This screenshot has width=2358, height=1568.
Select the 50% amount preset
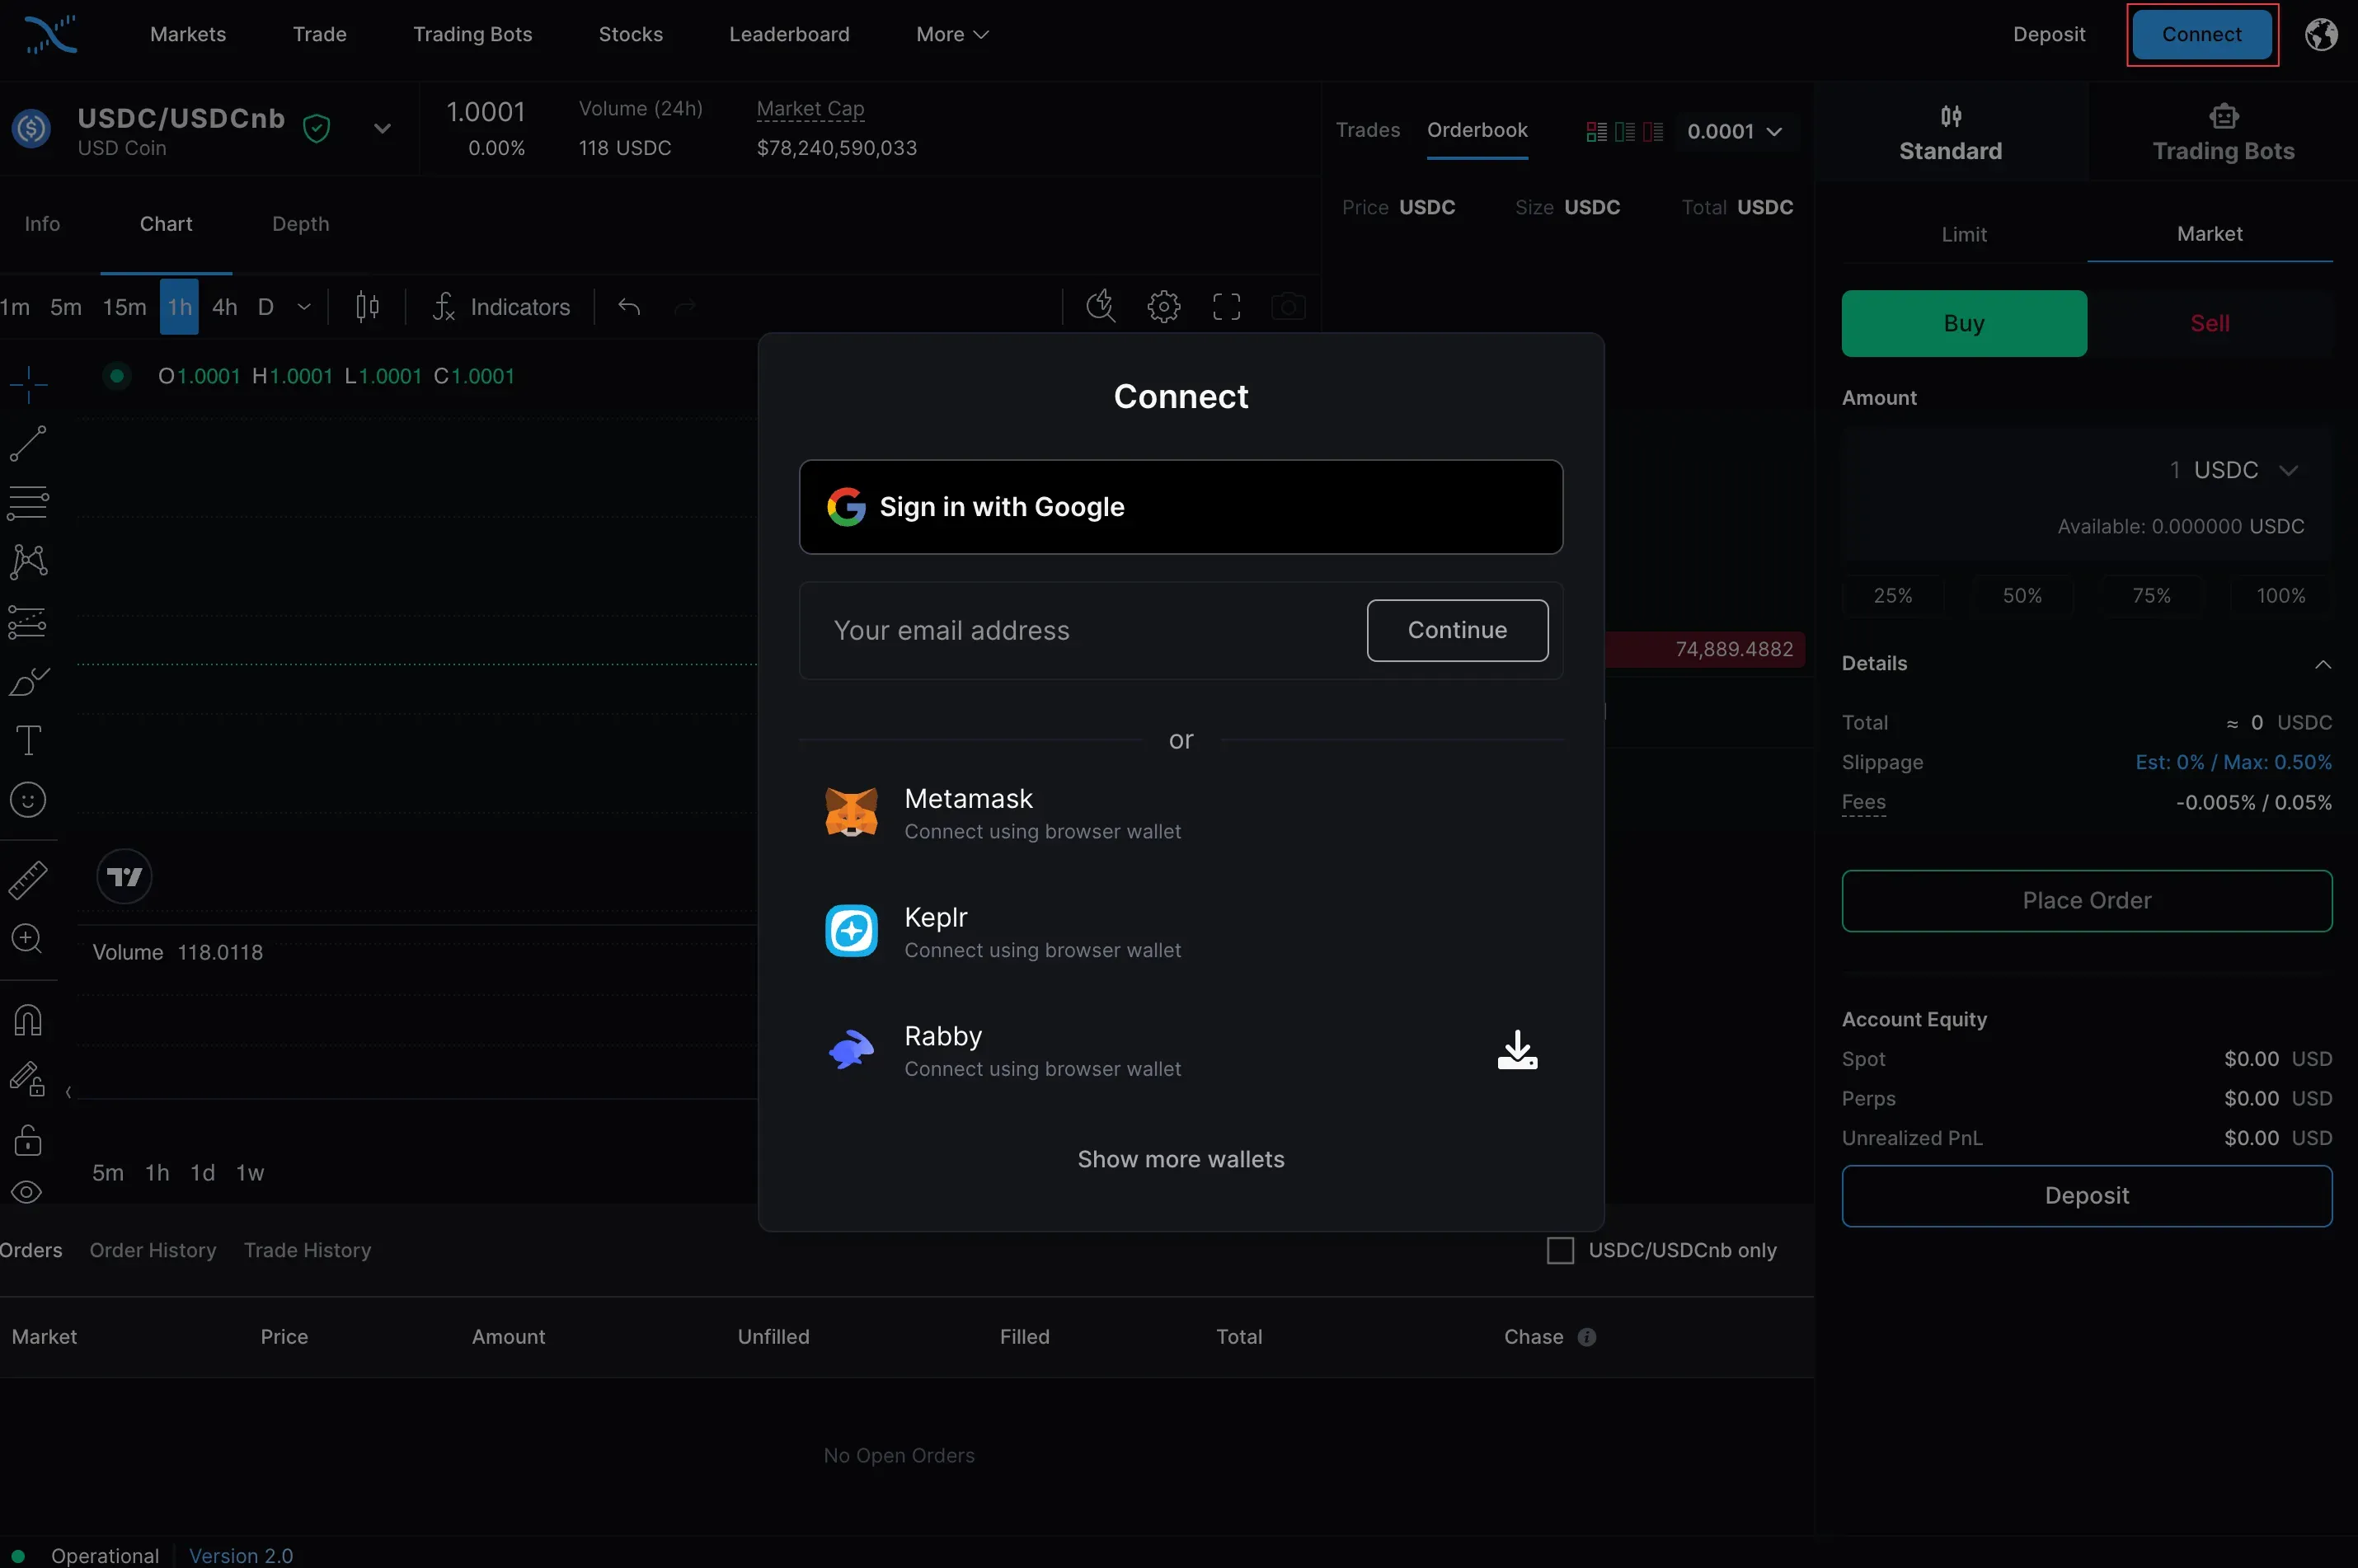[2022, 596]
